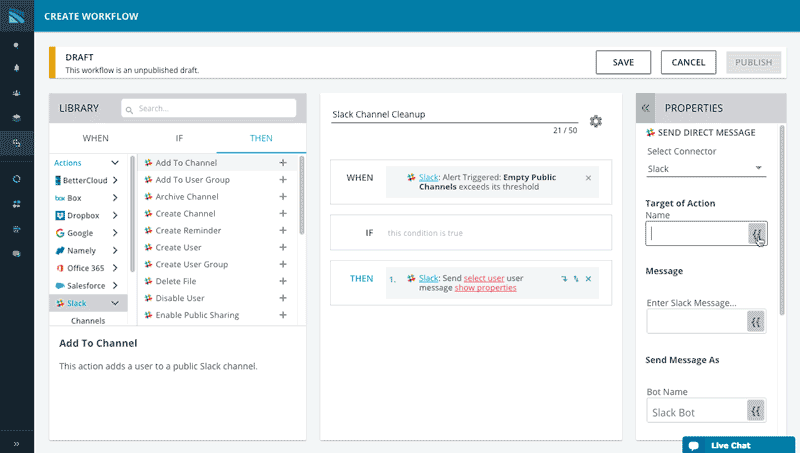Open the Select Connector Slack dropdown
This screenshot has height=453, width=800.
pyautogui.click(x=706, y=169)
